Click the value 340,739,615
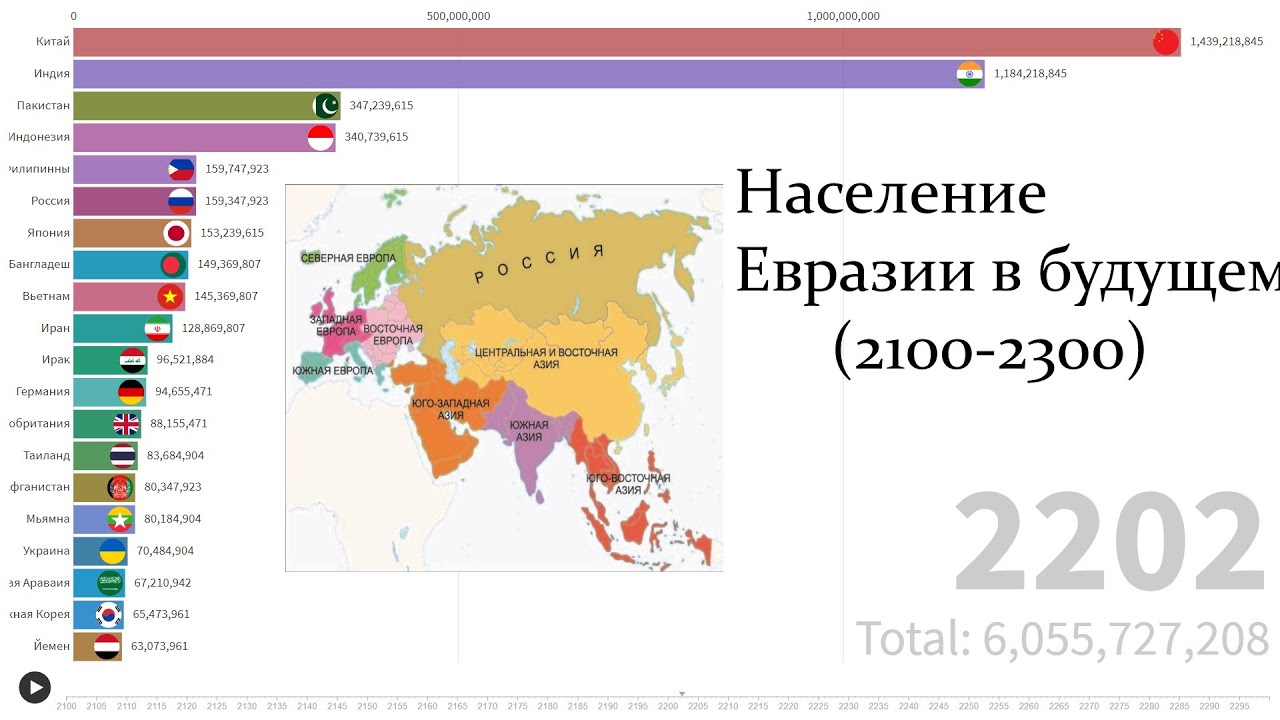Viewport: 1280px width, 720px height. pyautogui.click(x=376, y=137)
